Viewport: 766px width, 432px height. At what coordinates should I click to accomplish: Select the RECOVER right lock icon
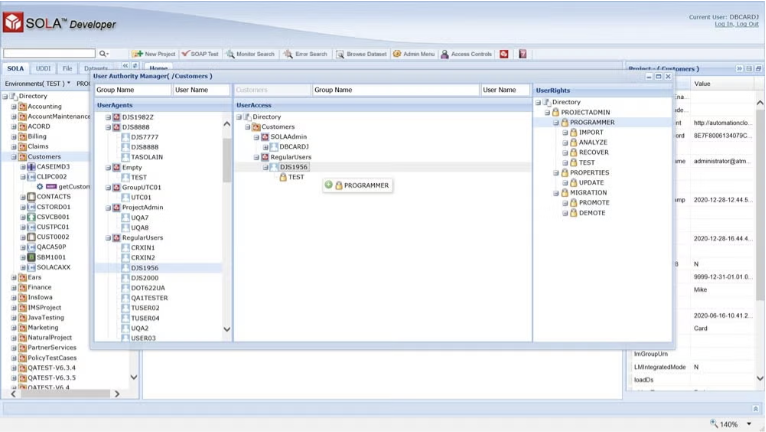tap(574, 152)
